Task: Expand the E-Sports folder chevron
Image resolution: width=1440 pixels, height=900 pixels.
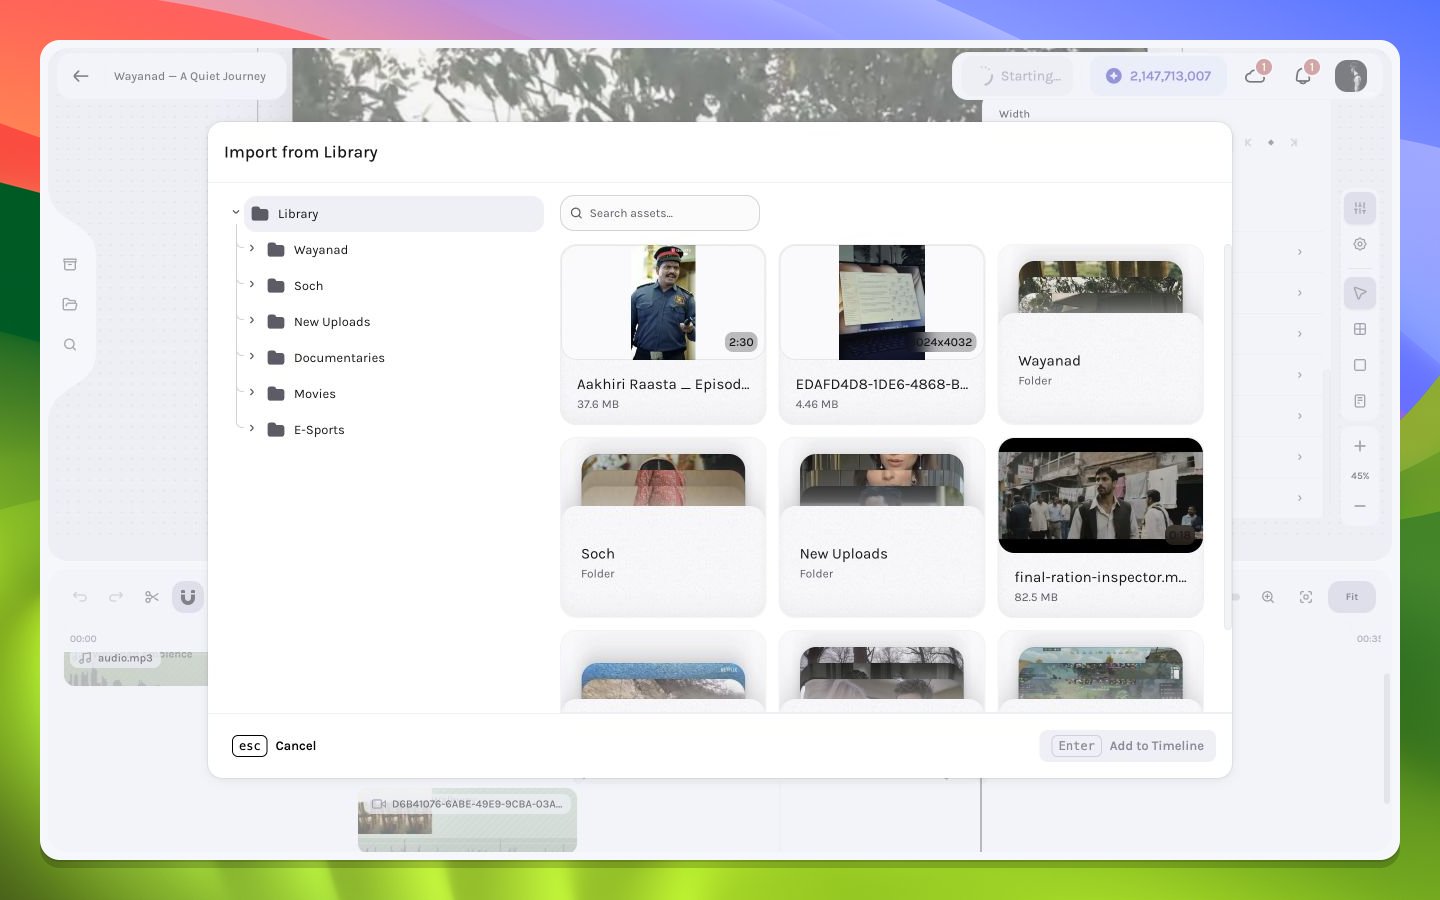Action: tap(252, 429)
